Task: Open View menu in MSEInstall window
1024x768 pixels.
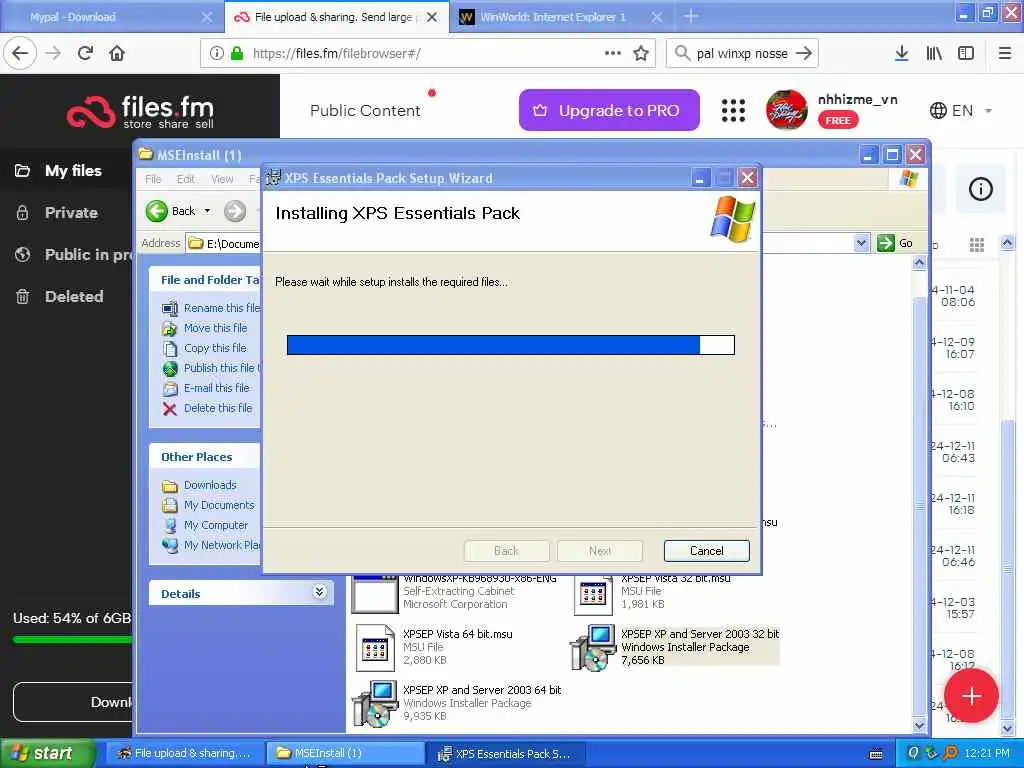Action: click(222, 179)
